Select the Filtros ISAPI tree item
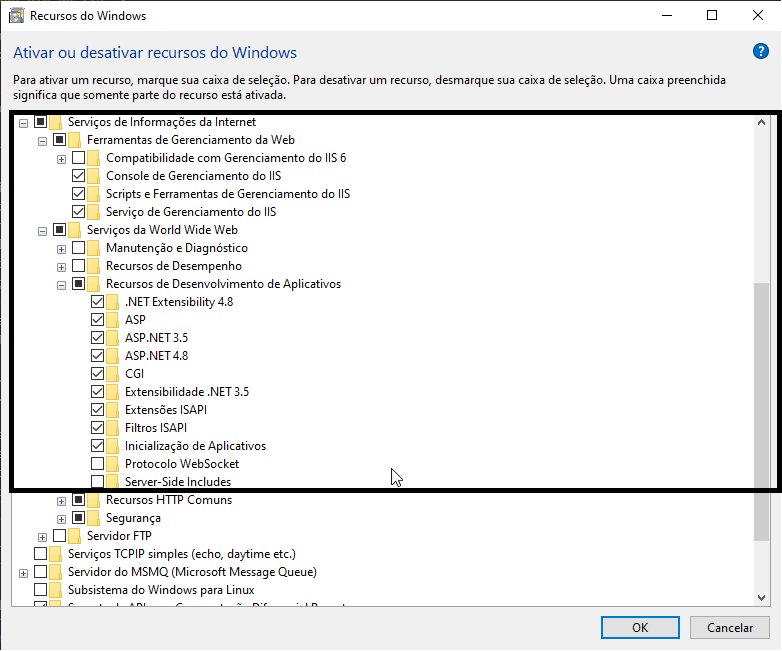Image resolution: width=782 pixels, height=651 pixels. pyautogui.click(x=155, y=428)
